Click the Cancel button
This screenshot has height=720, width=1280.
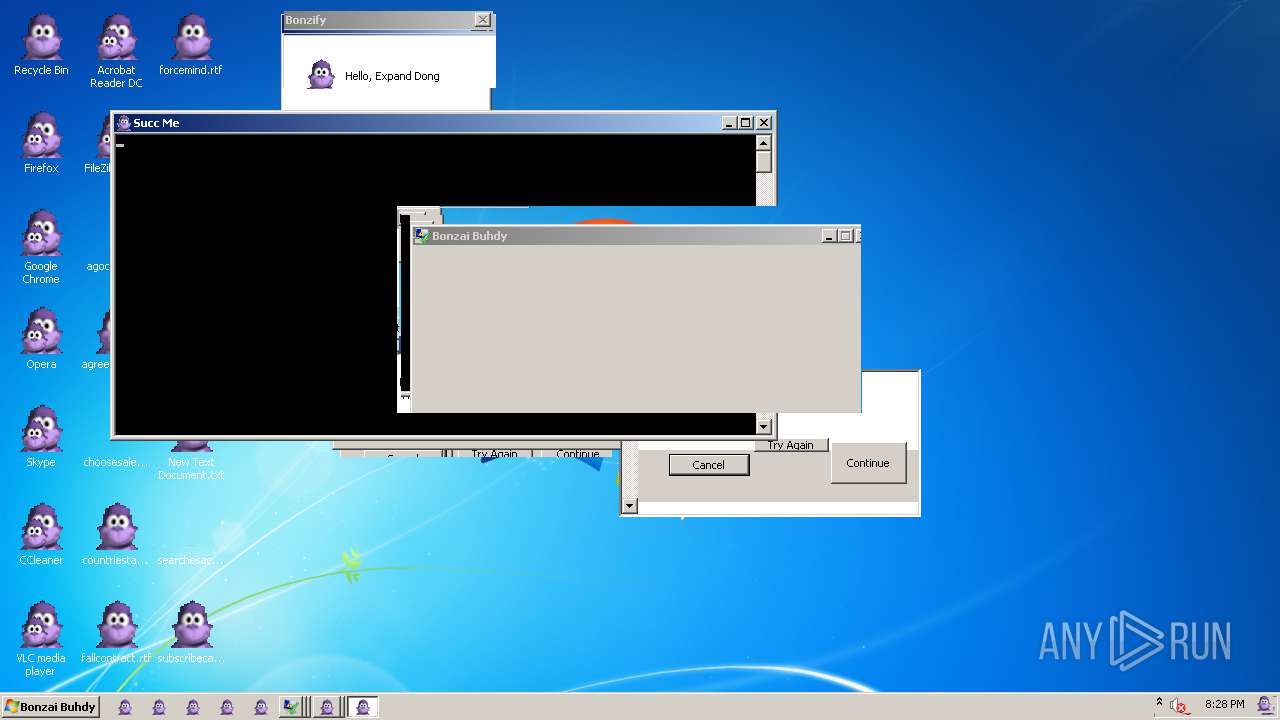[x=708, y=464]
